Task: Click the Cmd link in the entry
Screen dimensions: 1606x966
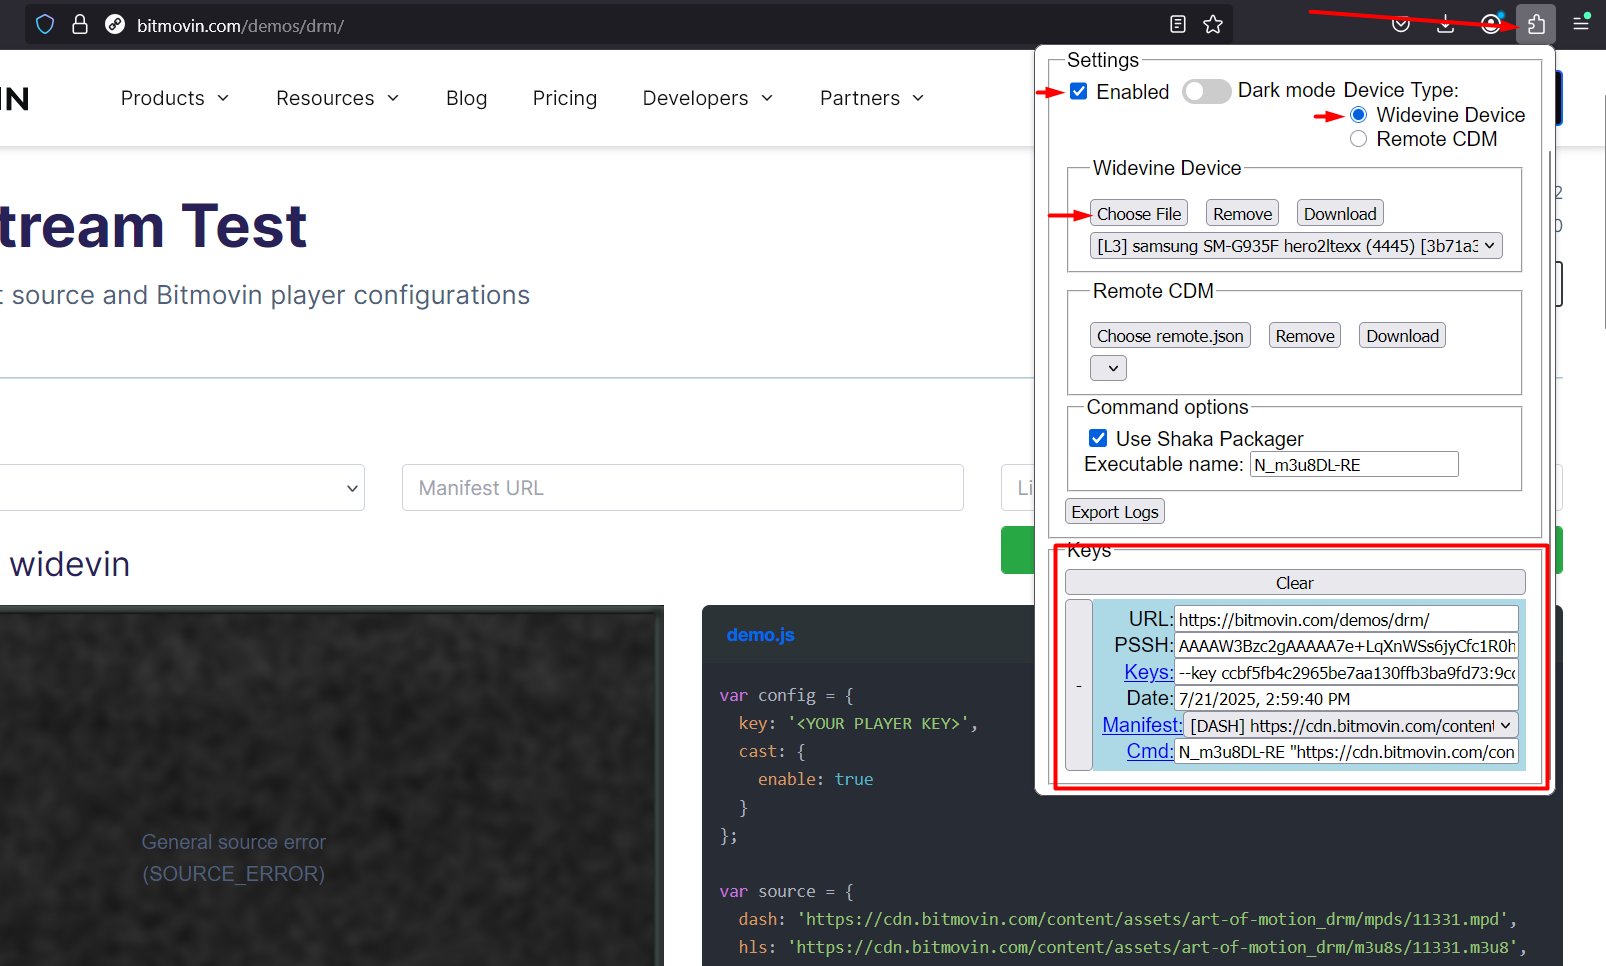Action: [1150, 751]
